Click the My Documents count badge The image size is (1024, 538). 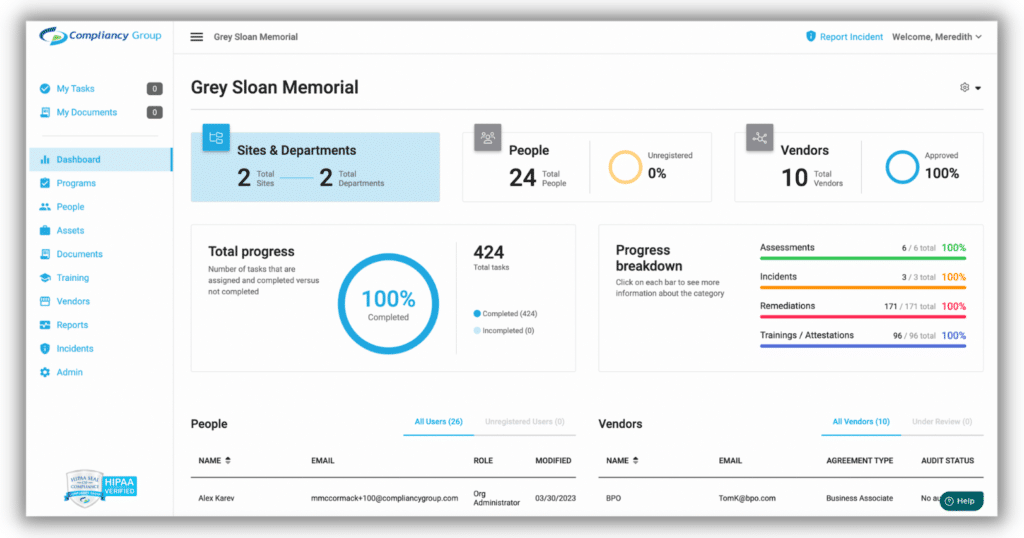154,112
